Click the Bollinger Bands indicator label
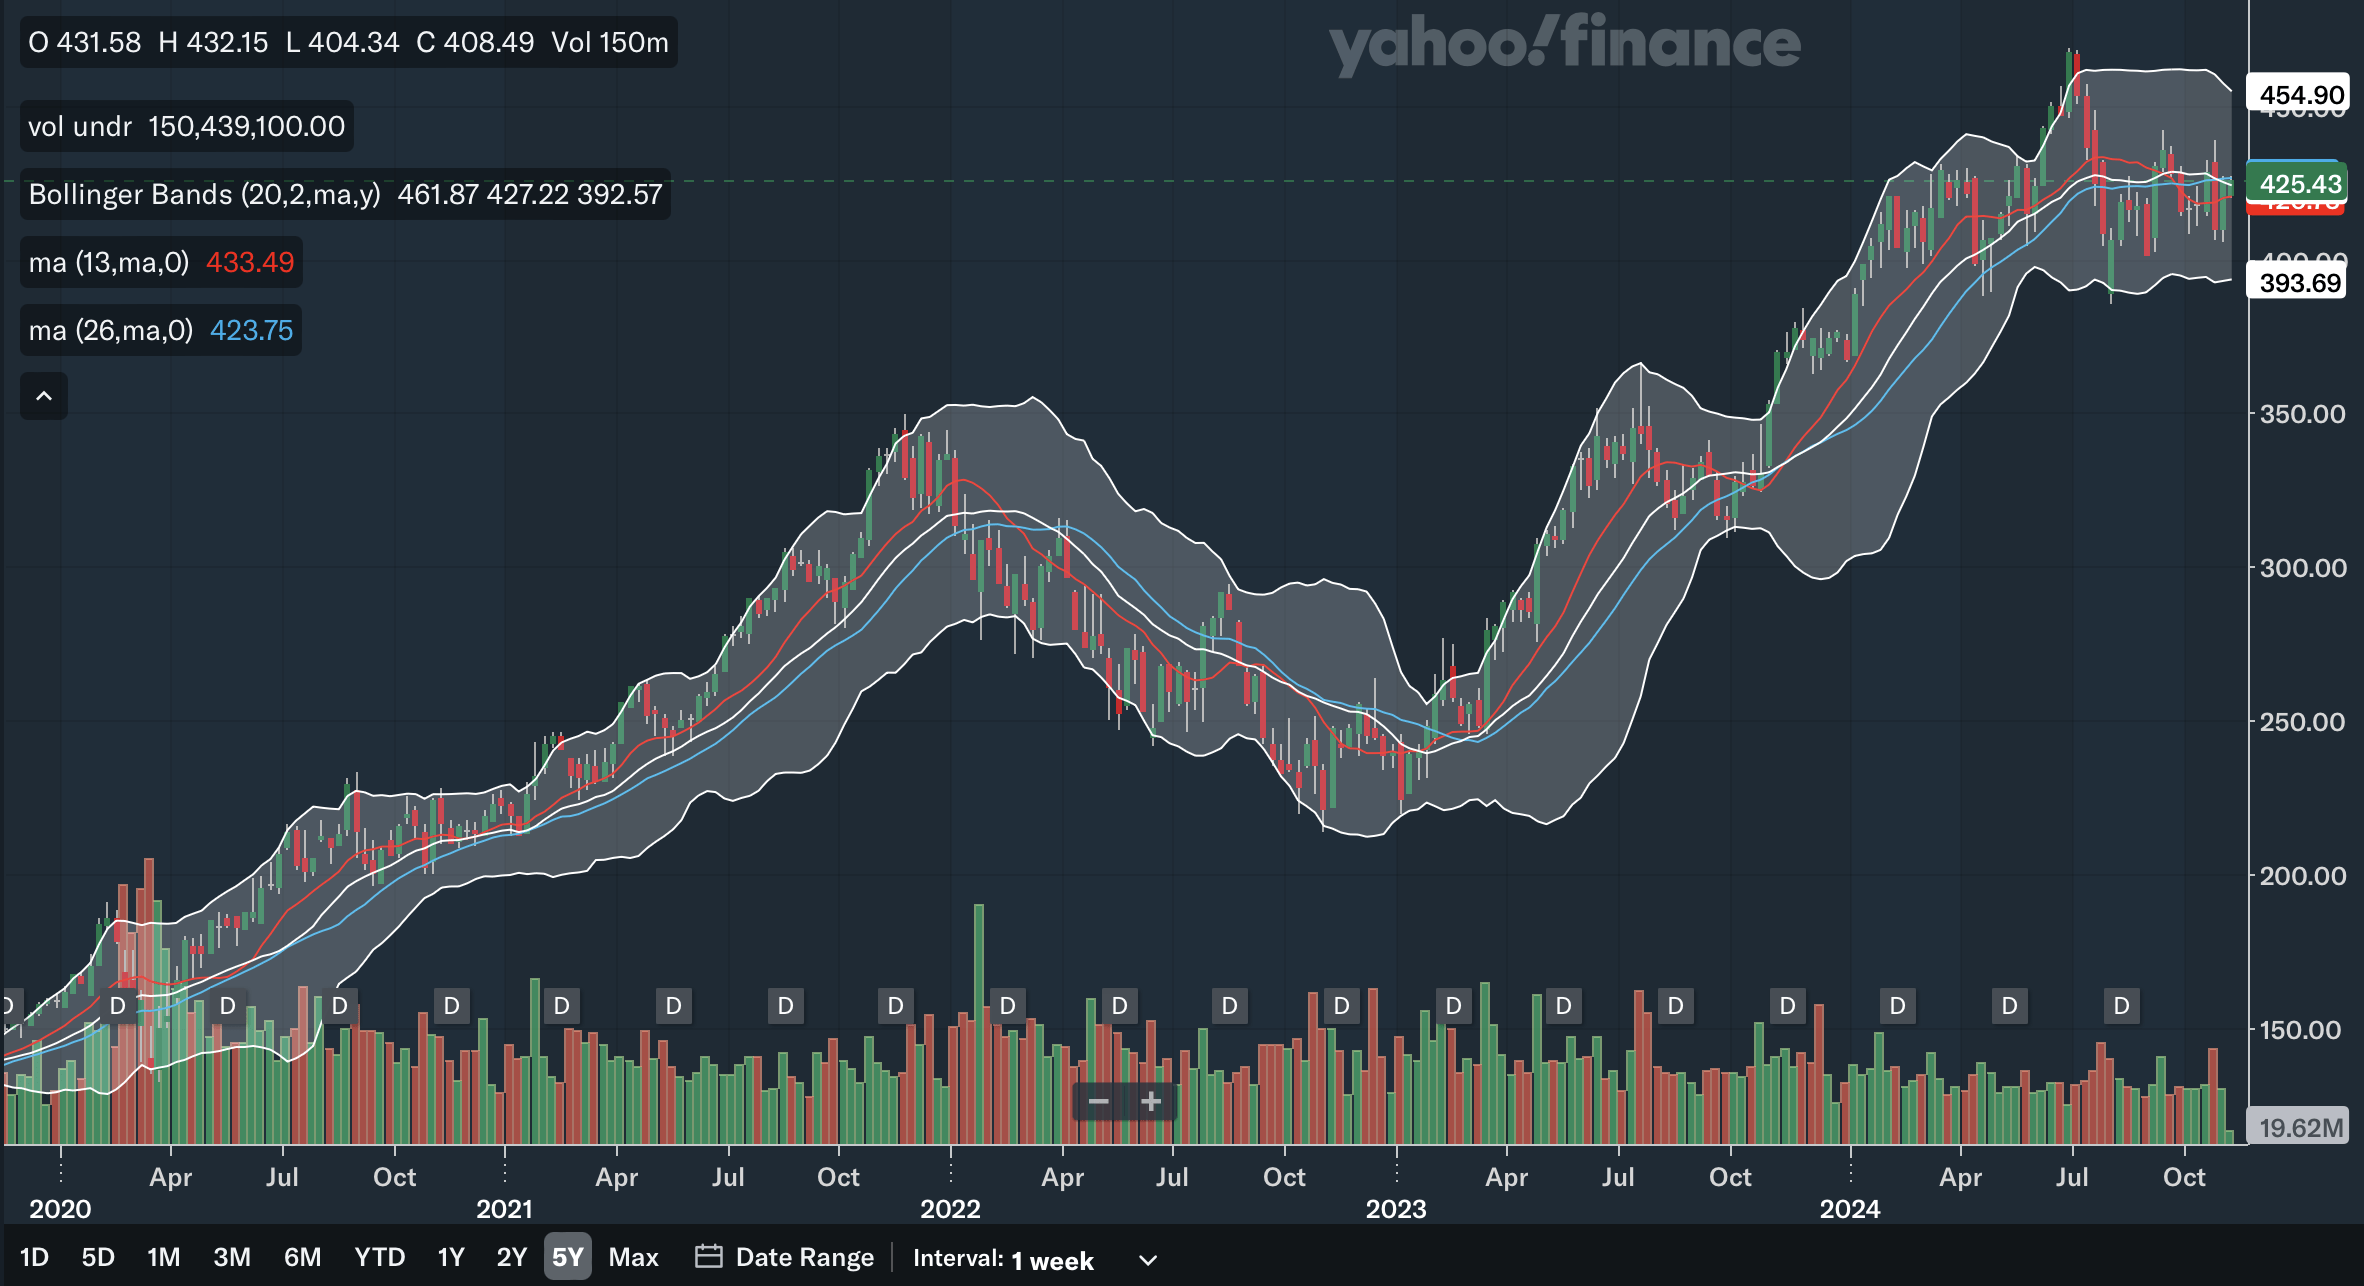 (204, 194)
